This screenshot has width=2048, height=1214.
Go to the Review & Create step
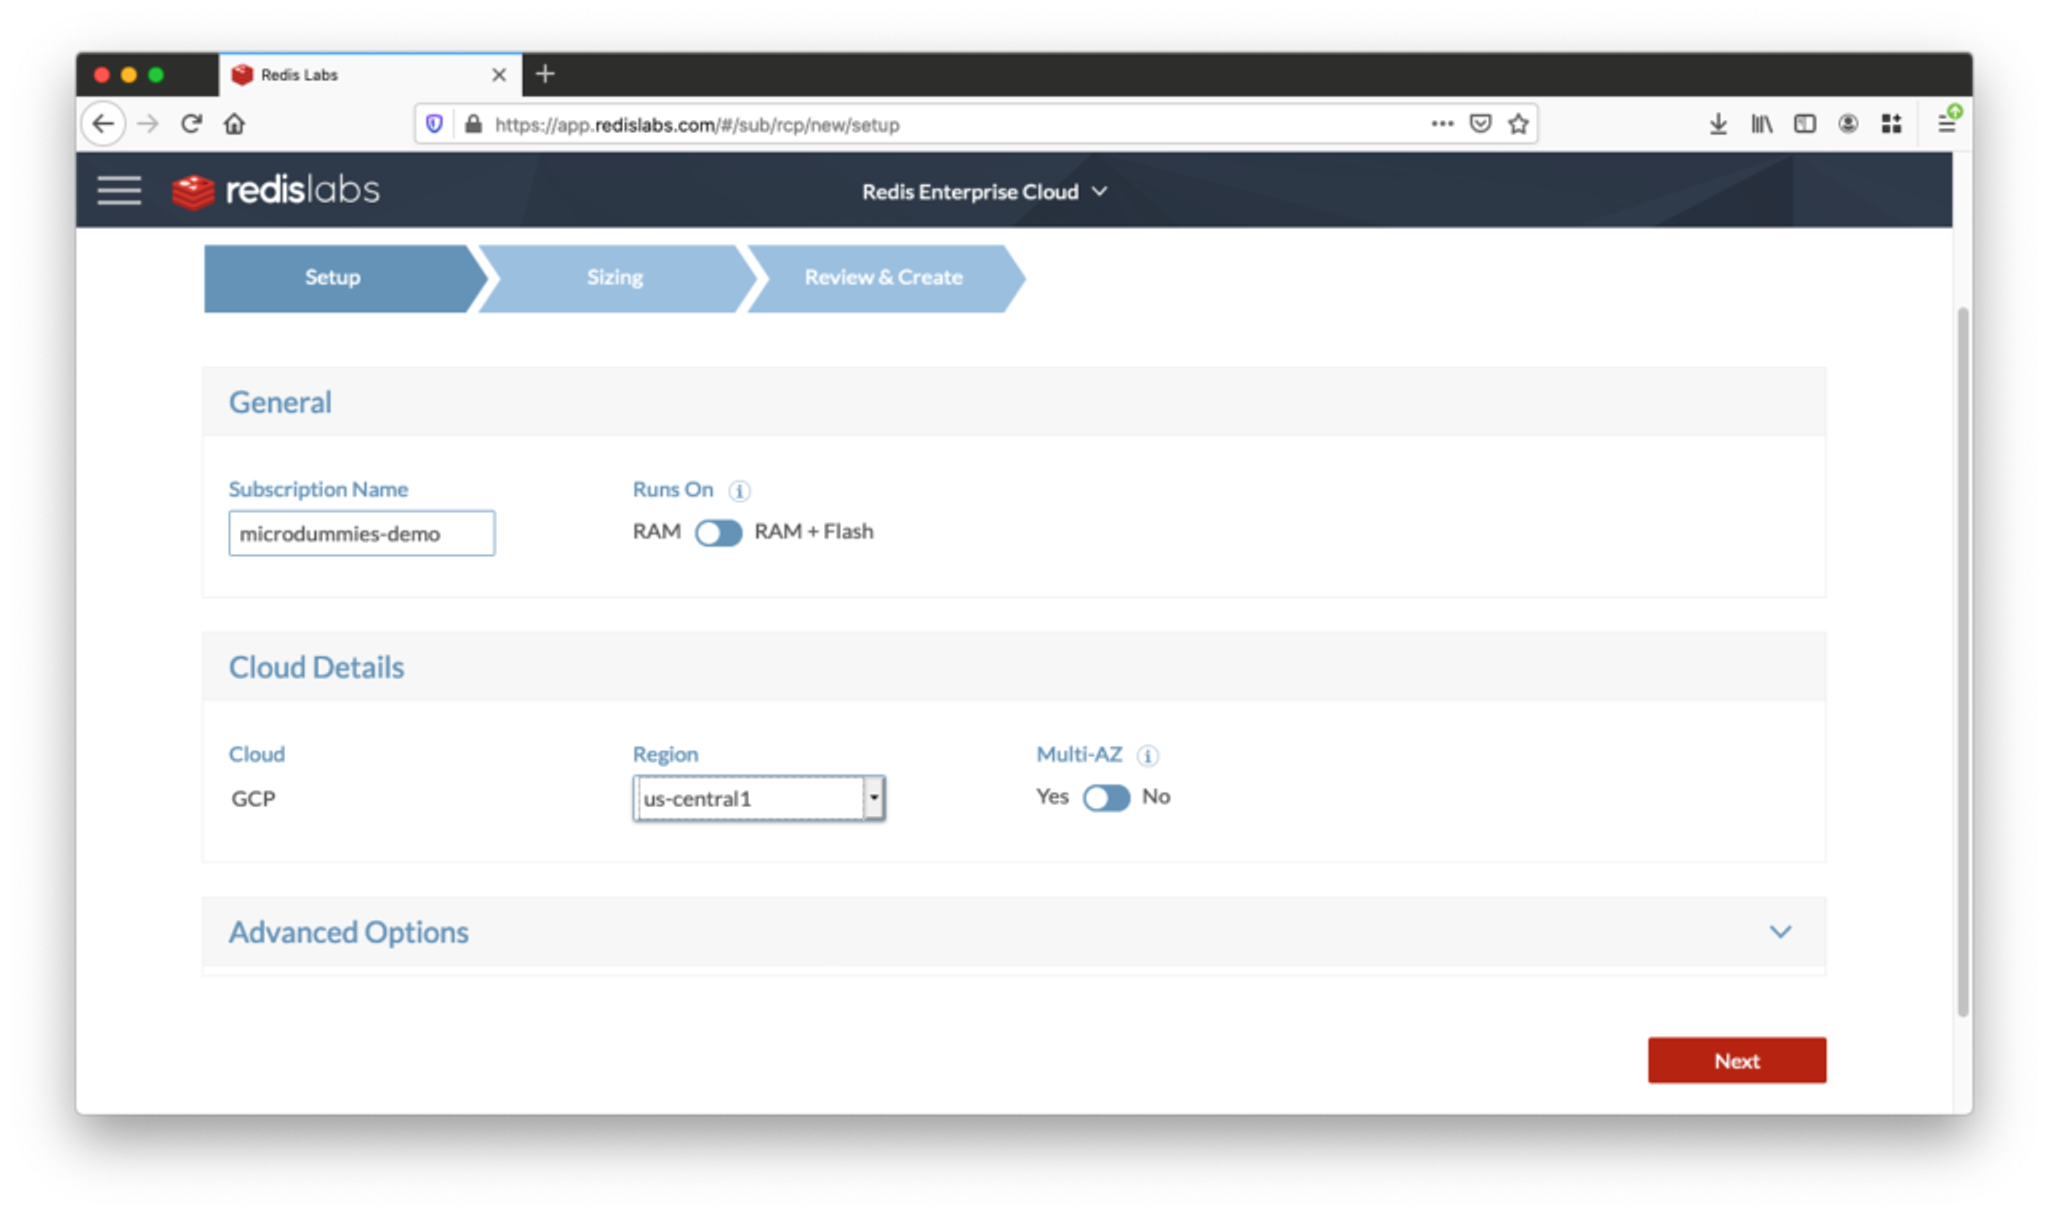[x=883, y=278]
